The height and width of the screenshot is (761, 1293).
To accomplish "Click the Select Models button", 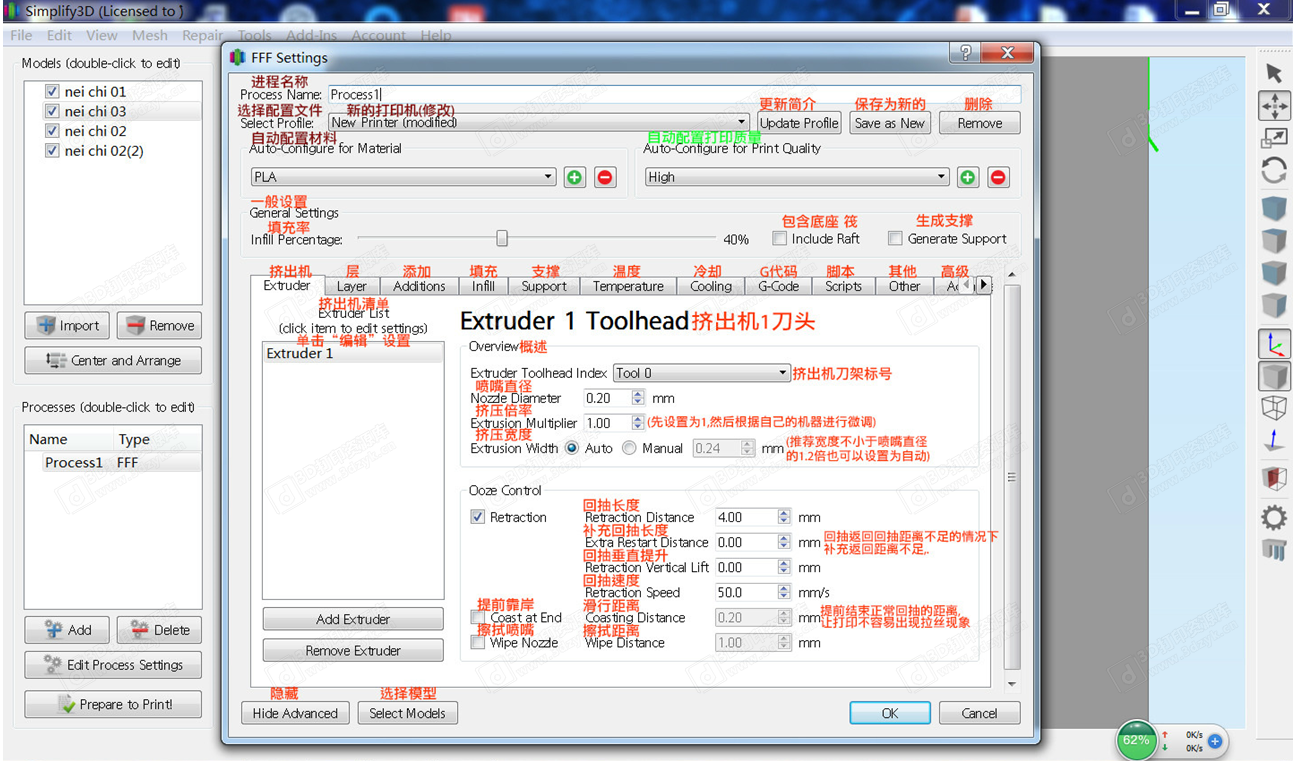I will click(407, 713).
